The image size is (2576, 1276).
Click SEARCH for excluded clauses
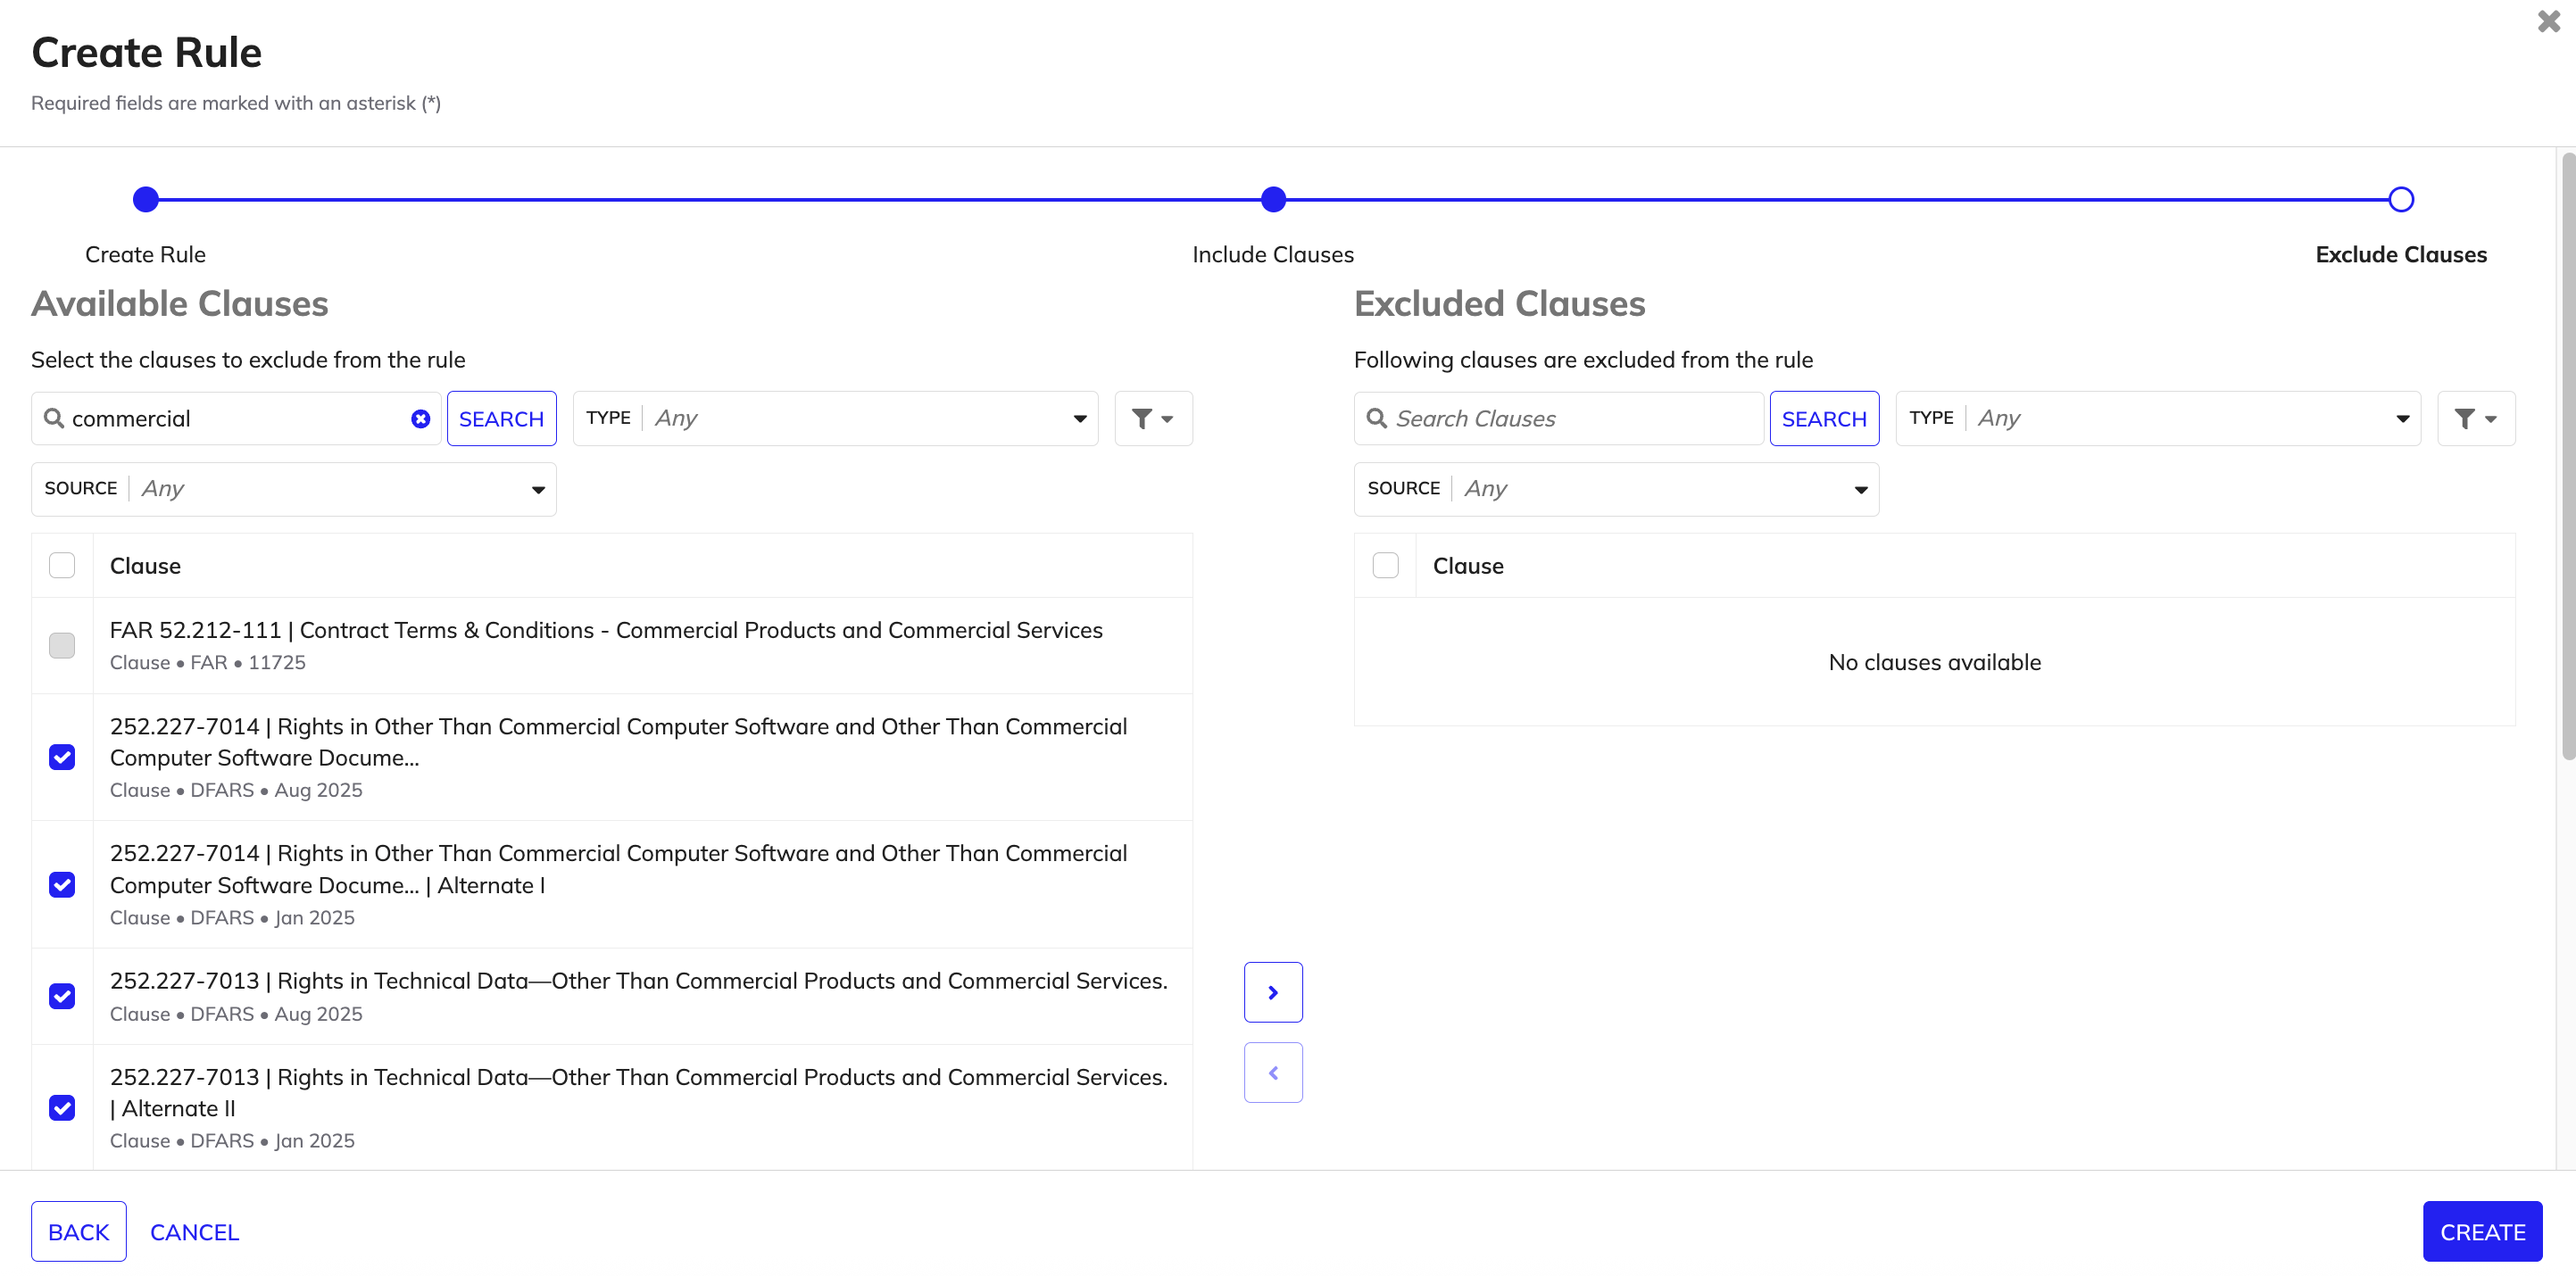1824,419
